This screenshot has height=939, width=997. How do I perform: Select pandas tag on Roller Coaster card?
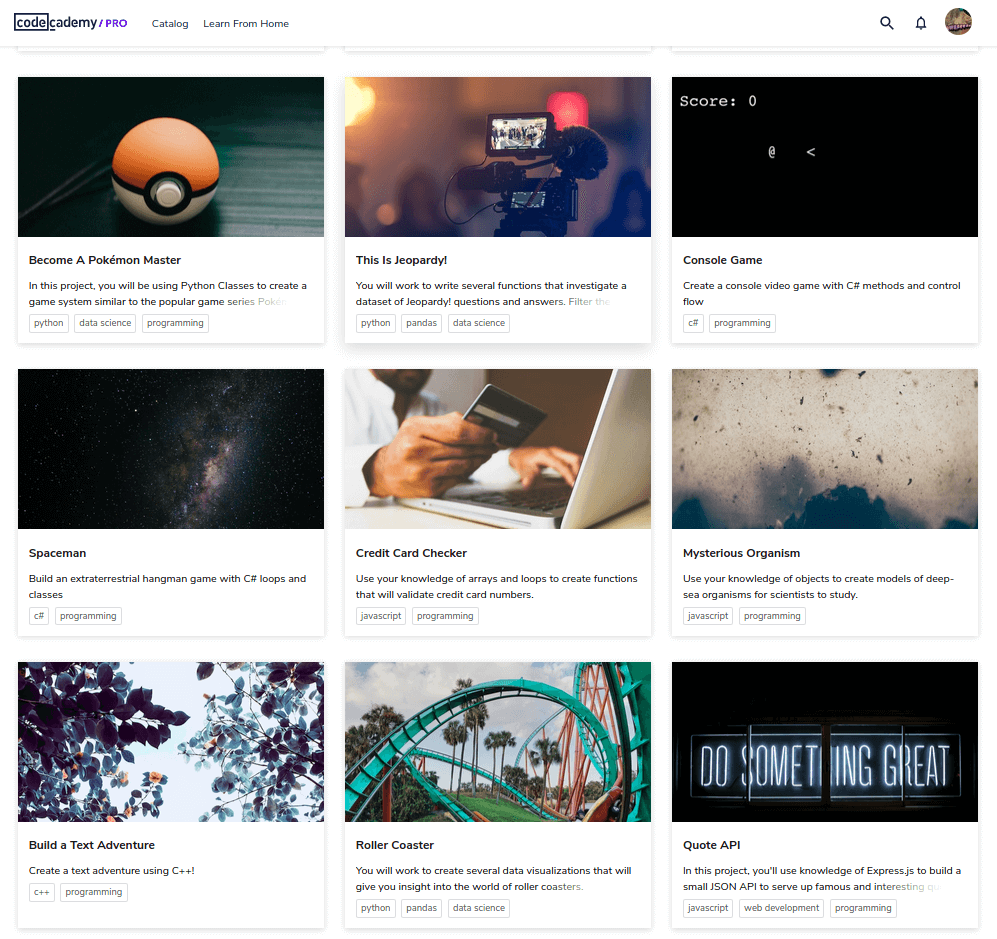tap(422, 908)
